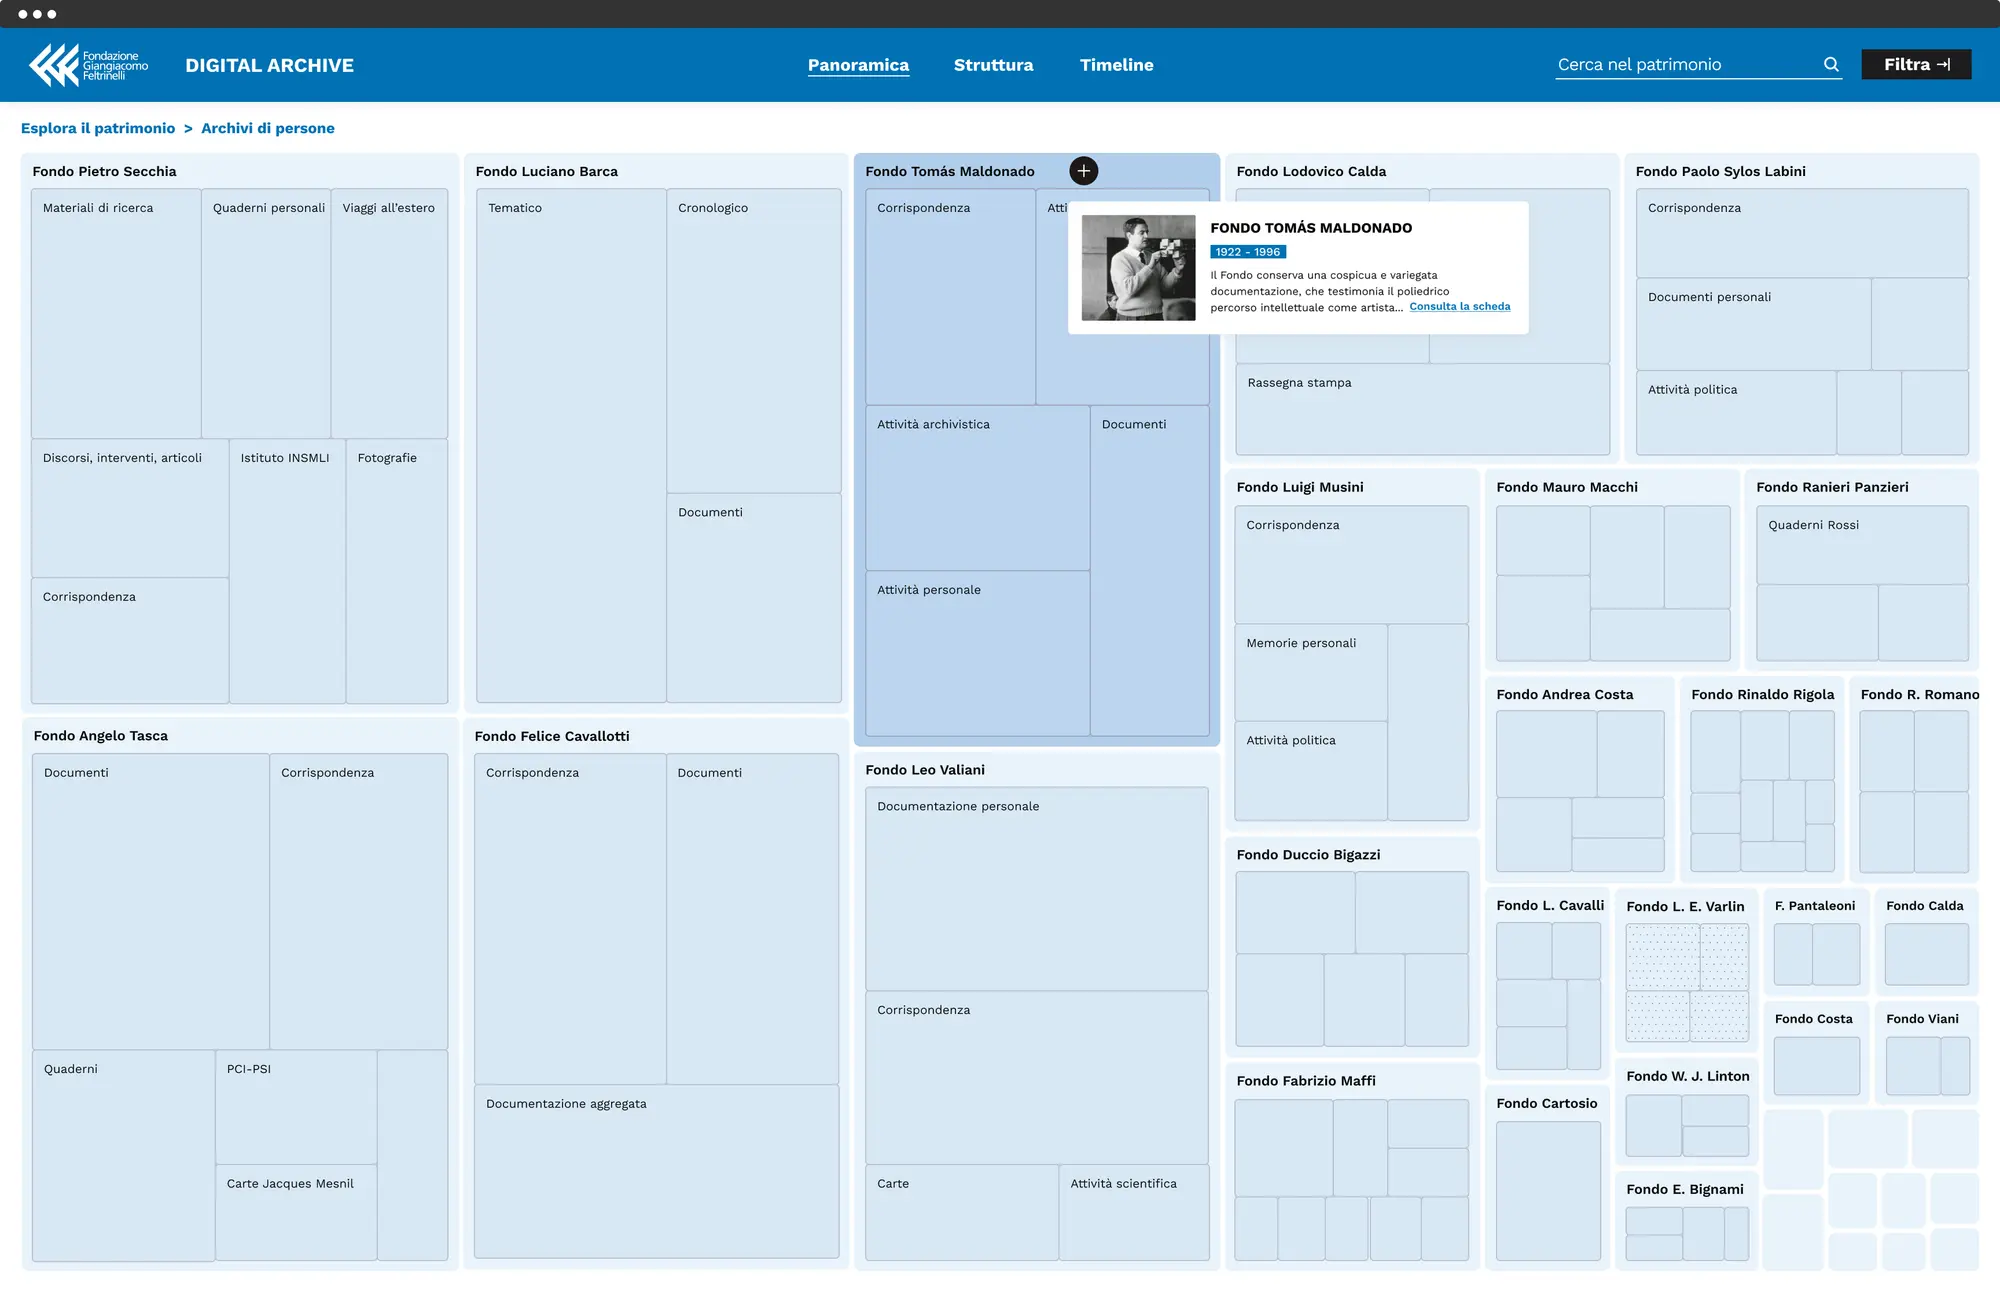Screen dimensions: 2000x1293
Task: Select the Panoramica tab
Action: 858,65
